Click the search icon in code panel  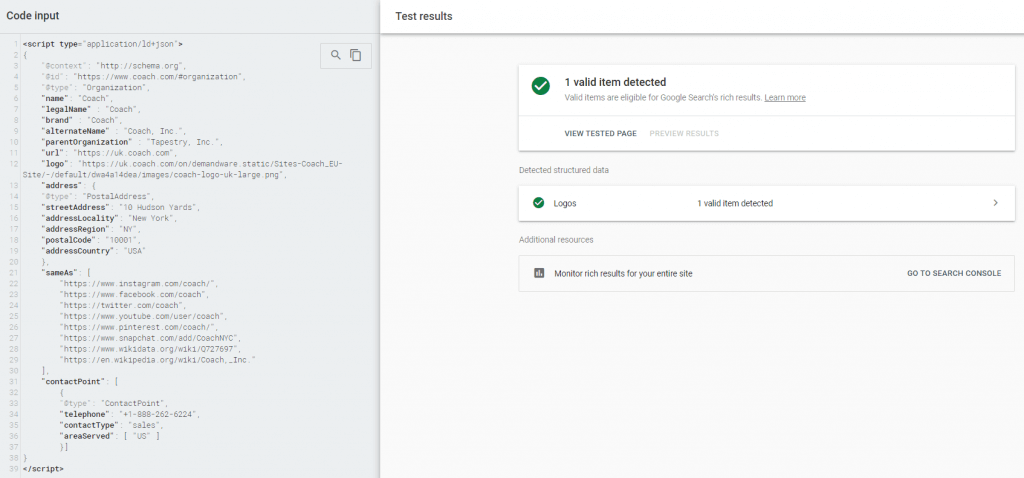coord(336,55)
